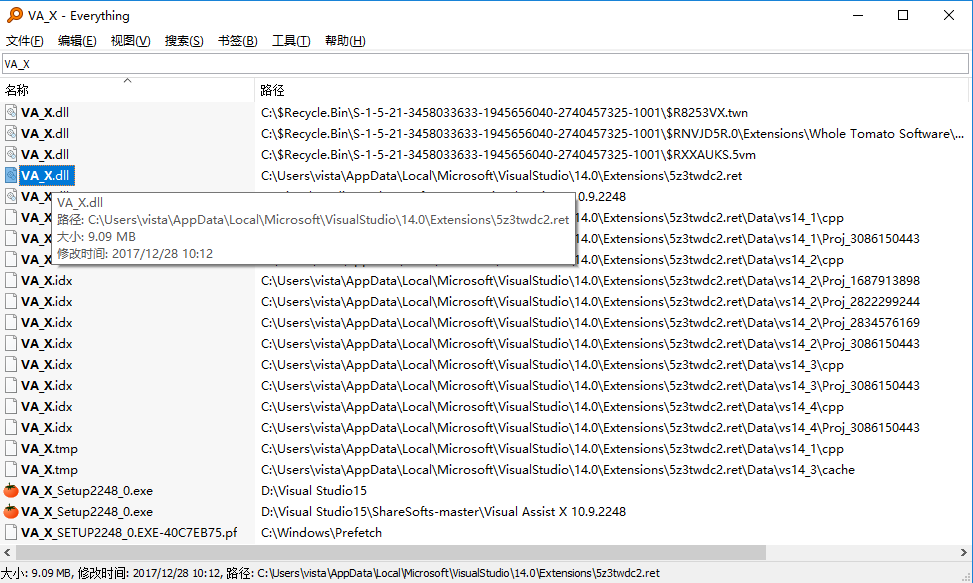This screenshot has width=973, height=583.
Task: Open the 文件(F) menu
Action: pyautogui.click(x=25, y=40)
